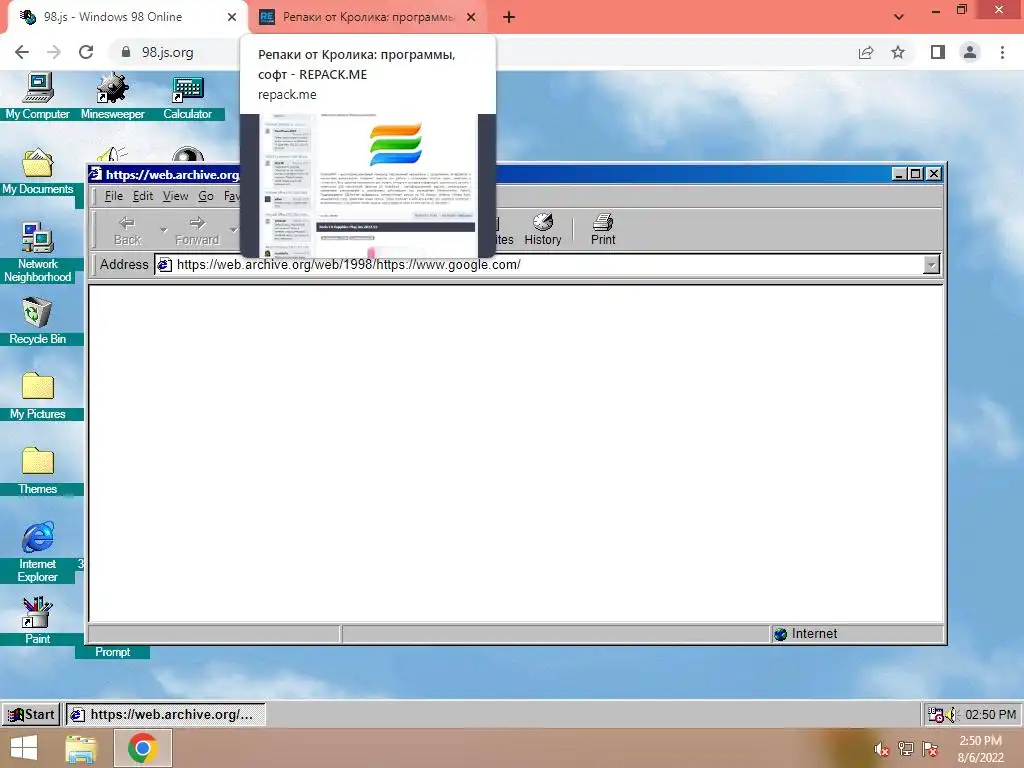The width and height of the screenshot is (1024, 768).
Task: Open a new Chrome tab
Action: pyautogui.click(x=509, y=17)
